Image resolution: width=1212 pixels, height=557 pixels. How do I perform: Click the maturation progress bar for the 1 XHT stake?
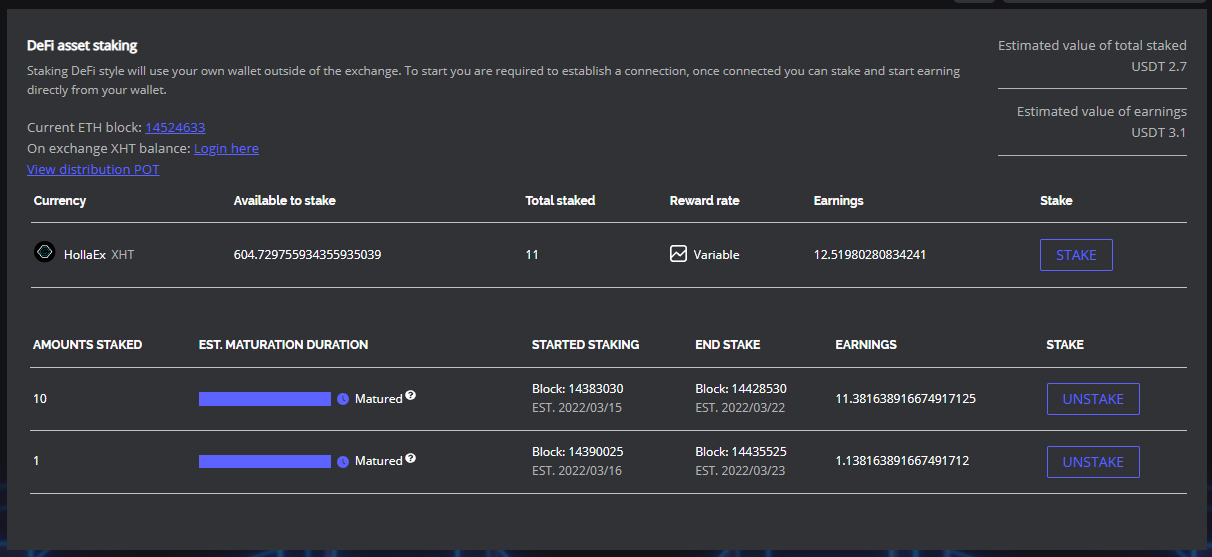point(265,461)
